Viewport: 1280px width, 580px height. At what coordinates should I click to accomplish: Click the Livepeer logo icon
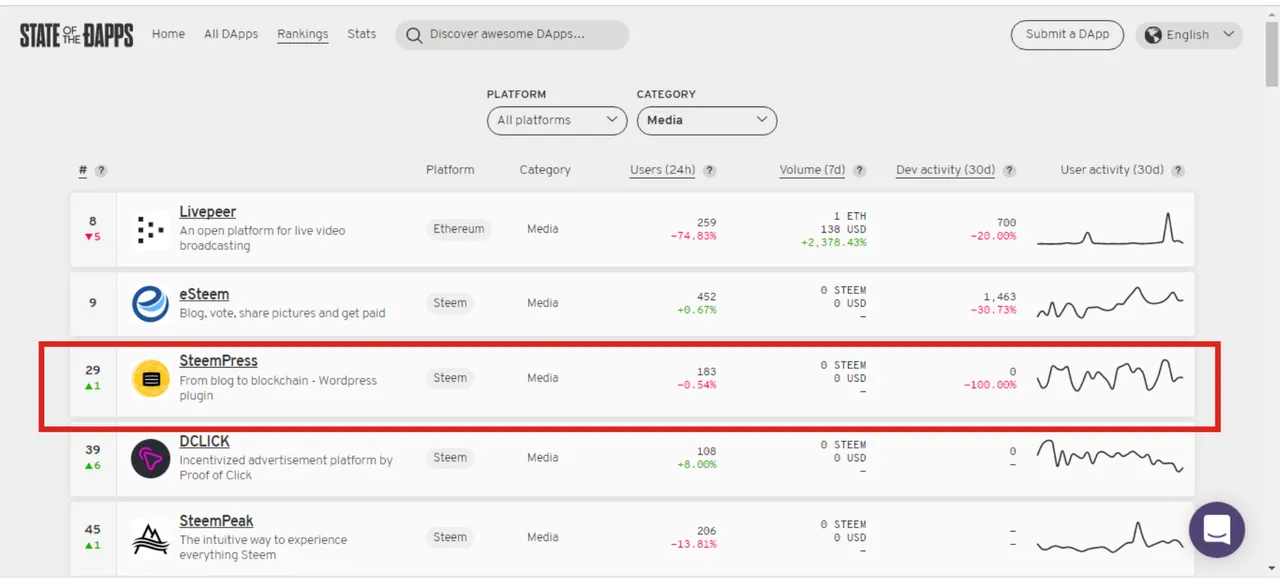point(150,230)
